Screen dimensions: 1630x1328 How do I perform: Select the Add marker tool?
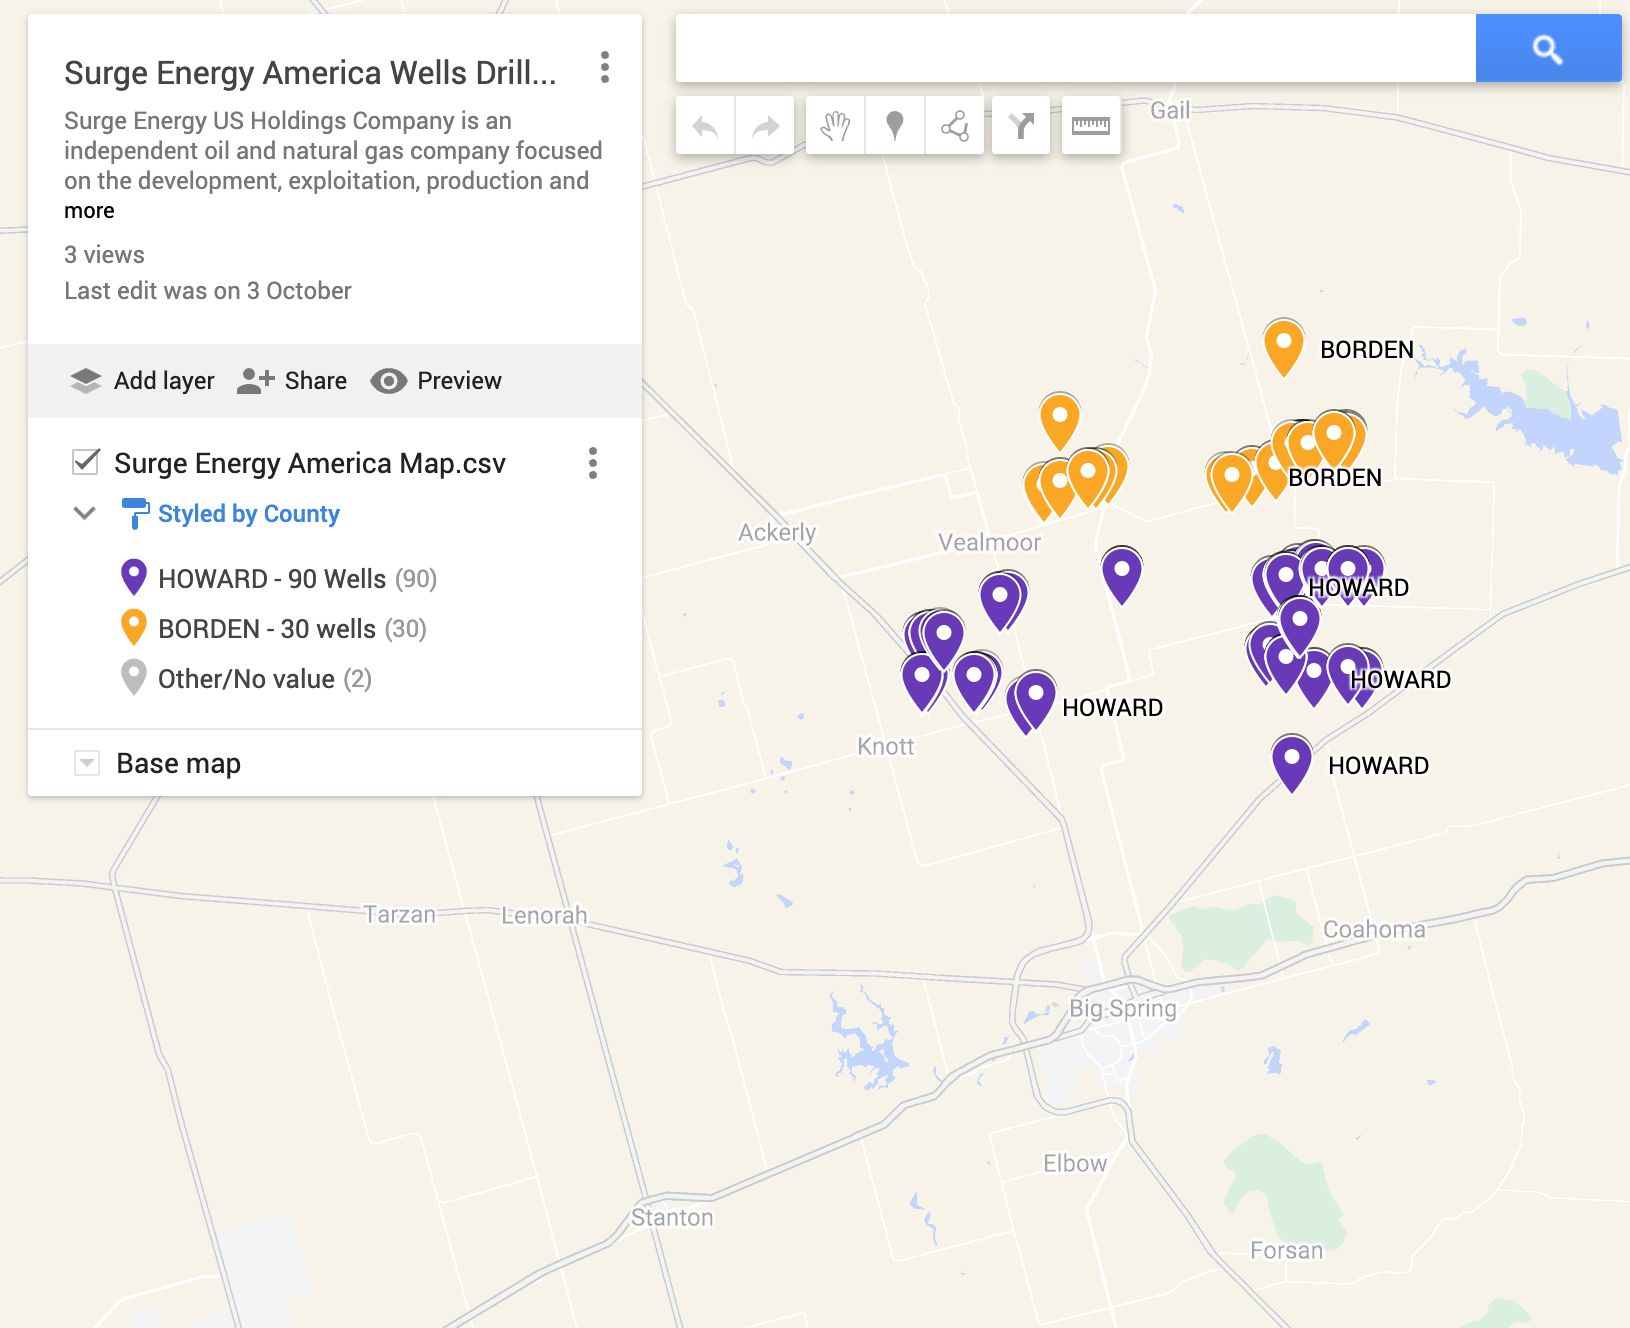(x=894, y=125)
